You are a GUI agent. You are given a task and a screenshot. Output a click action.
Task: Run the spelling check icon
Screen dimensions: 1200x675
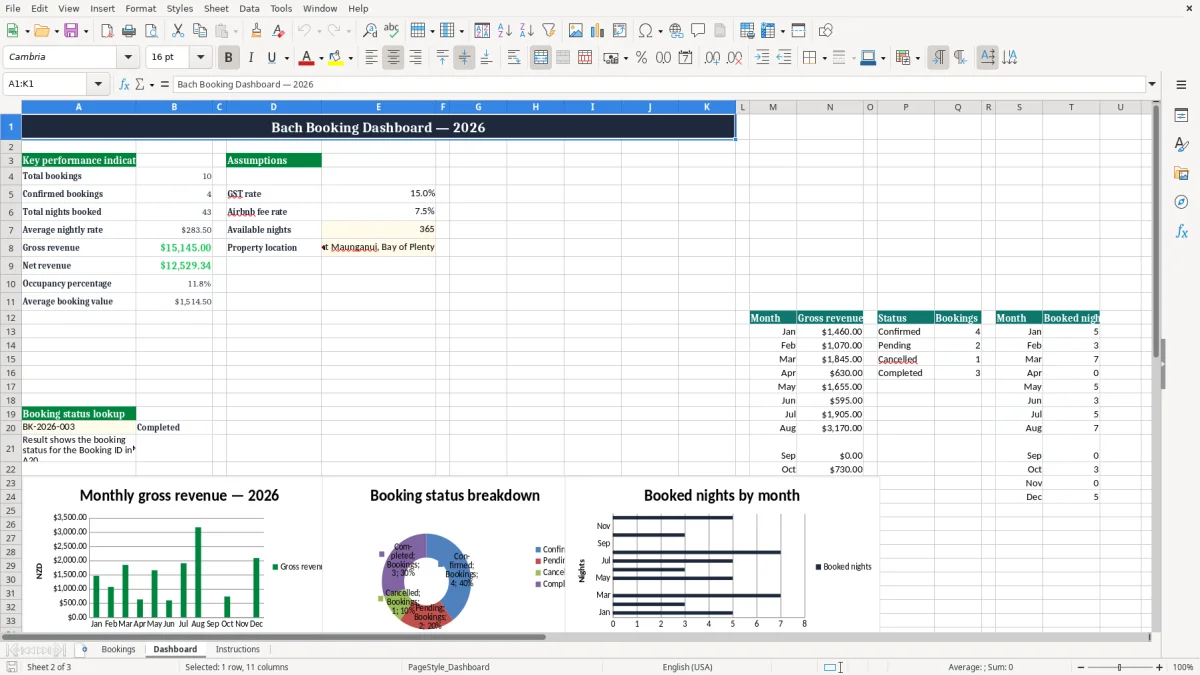(x=392, y=31)
